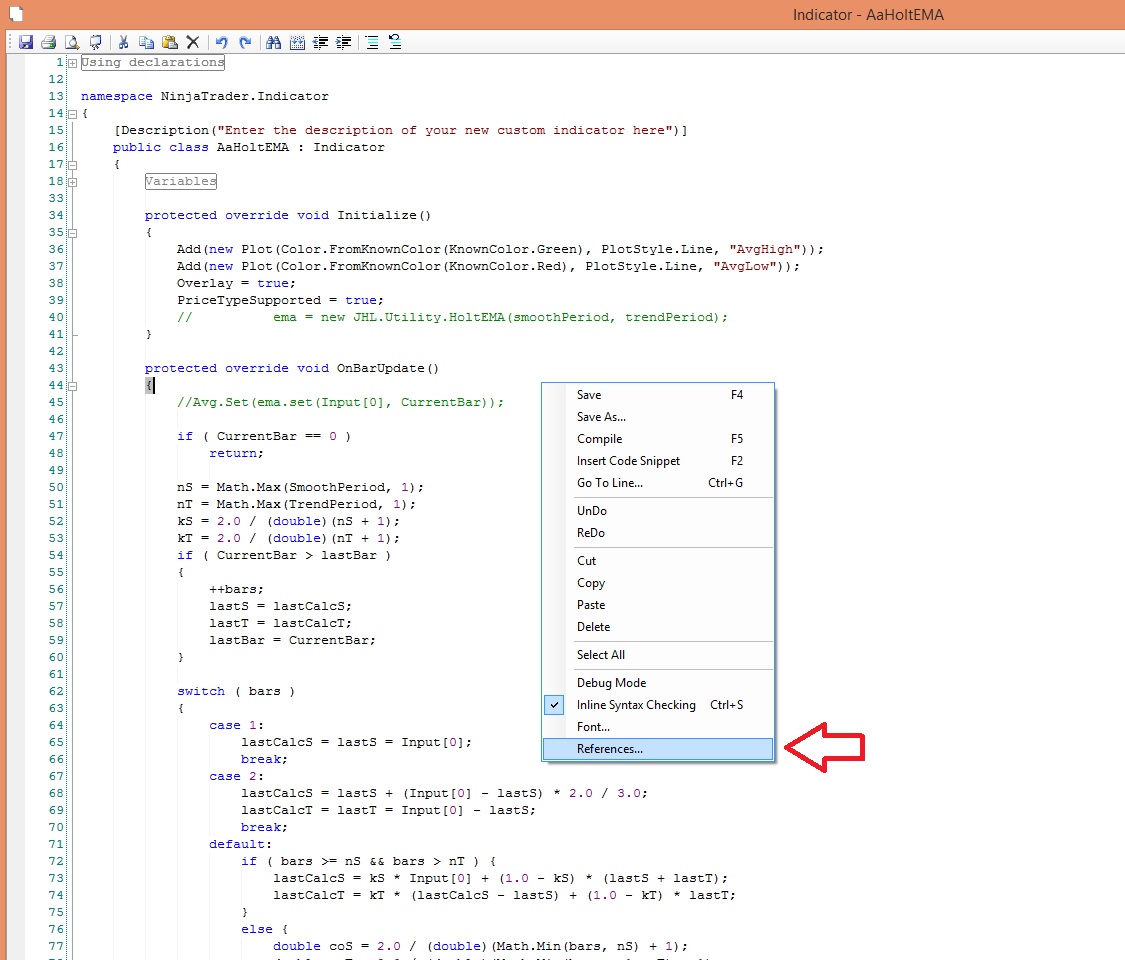Choose Select All in the context menu
The width and height of the screenshot is (1125, 960).
tap(658, 655)
